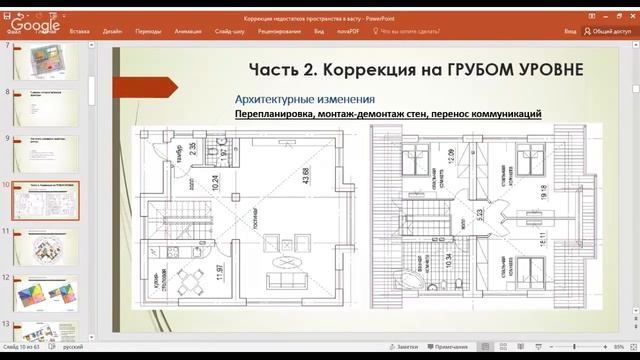
Task: Open the Вид ribbon tab
Action: [x=319, y=31]
